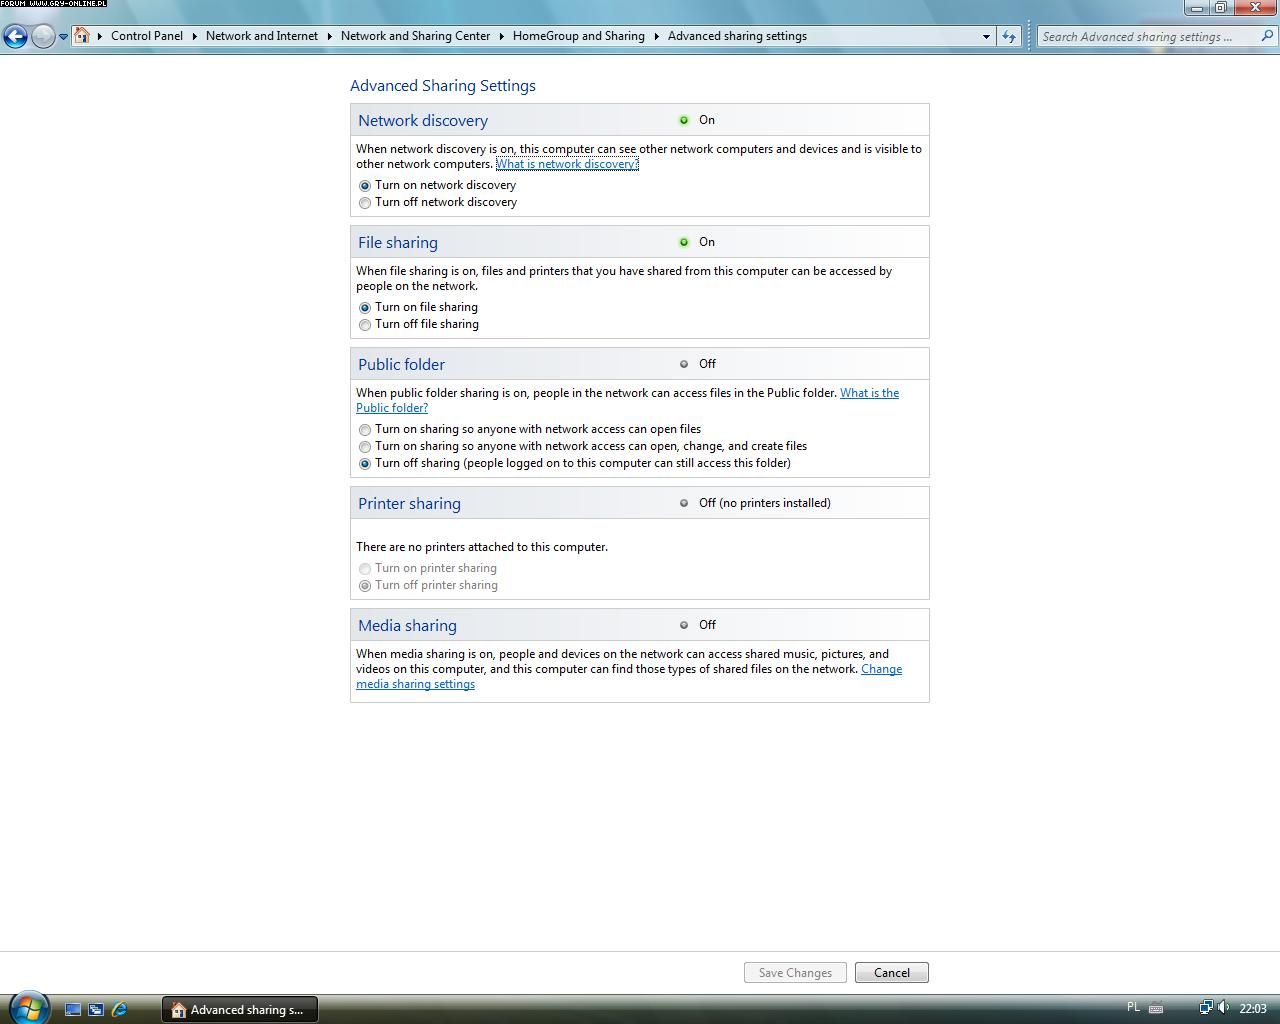Click the Back navigation arrow button

15,37
